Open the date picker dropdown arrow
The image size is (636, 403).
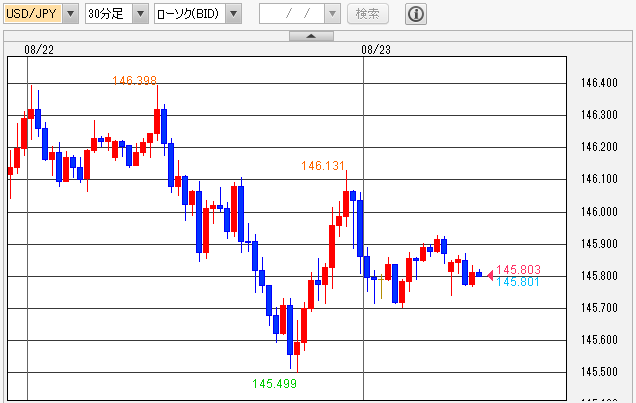(x=333, y=14)
